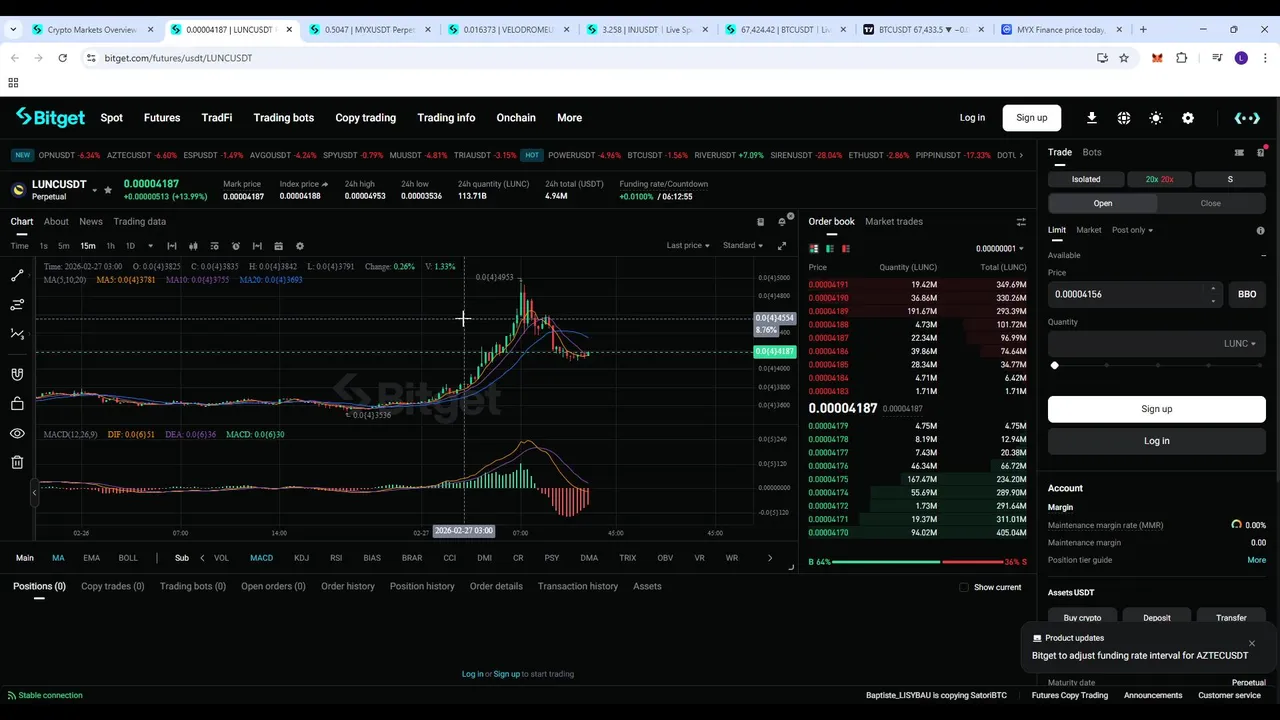The height and width of the screenshot is (720, 1280).
Task: Open chart settings gear in chart toolbar
Action: [300, 246]
